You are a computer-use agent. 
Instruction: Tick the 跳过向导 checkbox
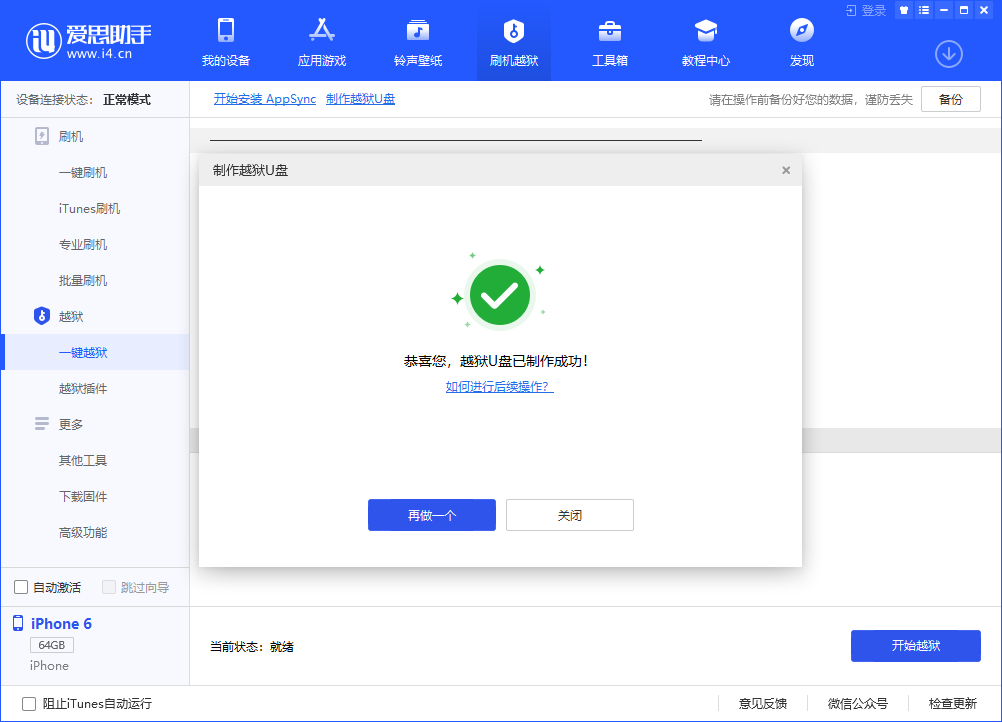[109, 587]
